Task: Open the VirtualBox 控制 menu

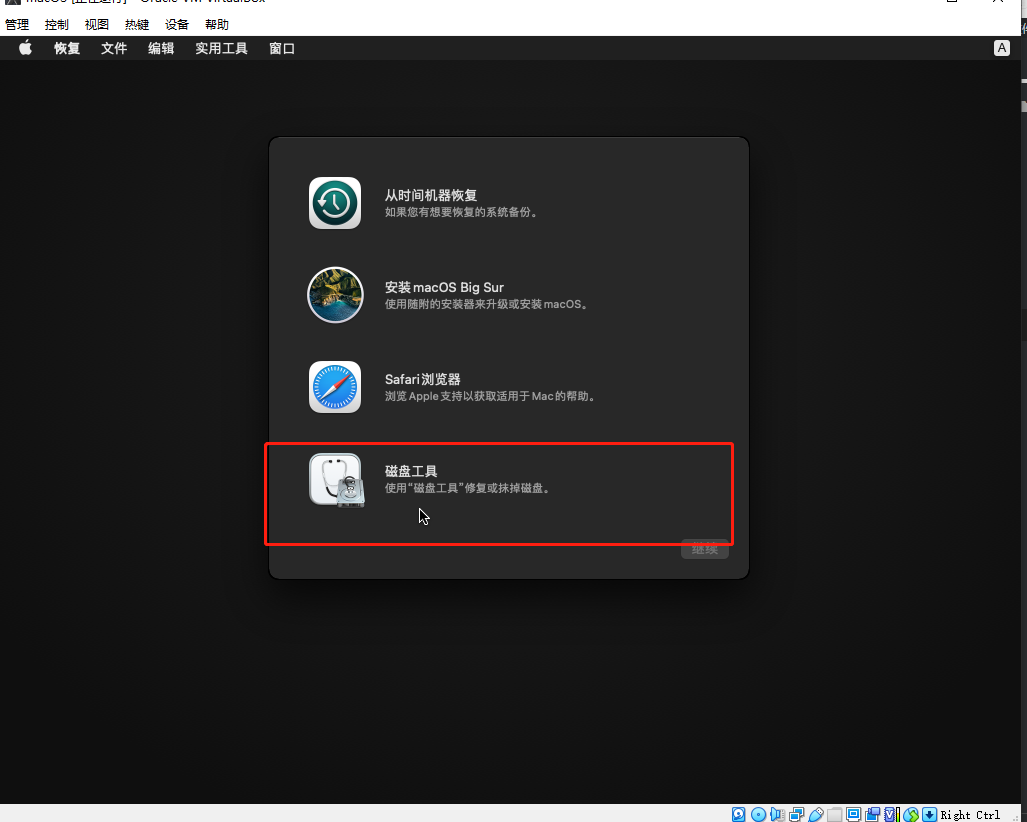Action: (57, 24)
